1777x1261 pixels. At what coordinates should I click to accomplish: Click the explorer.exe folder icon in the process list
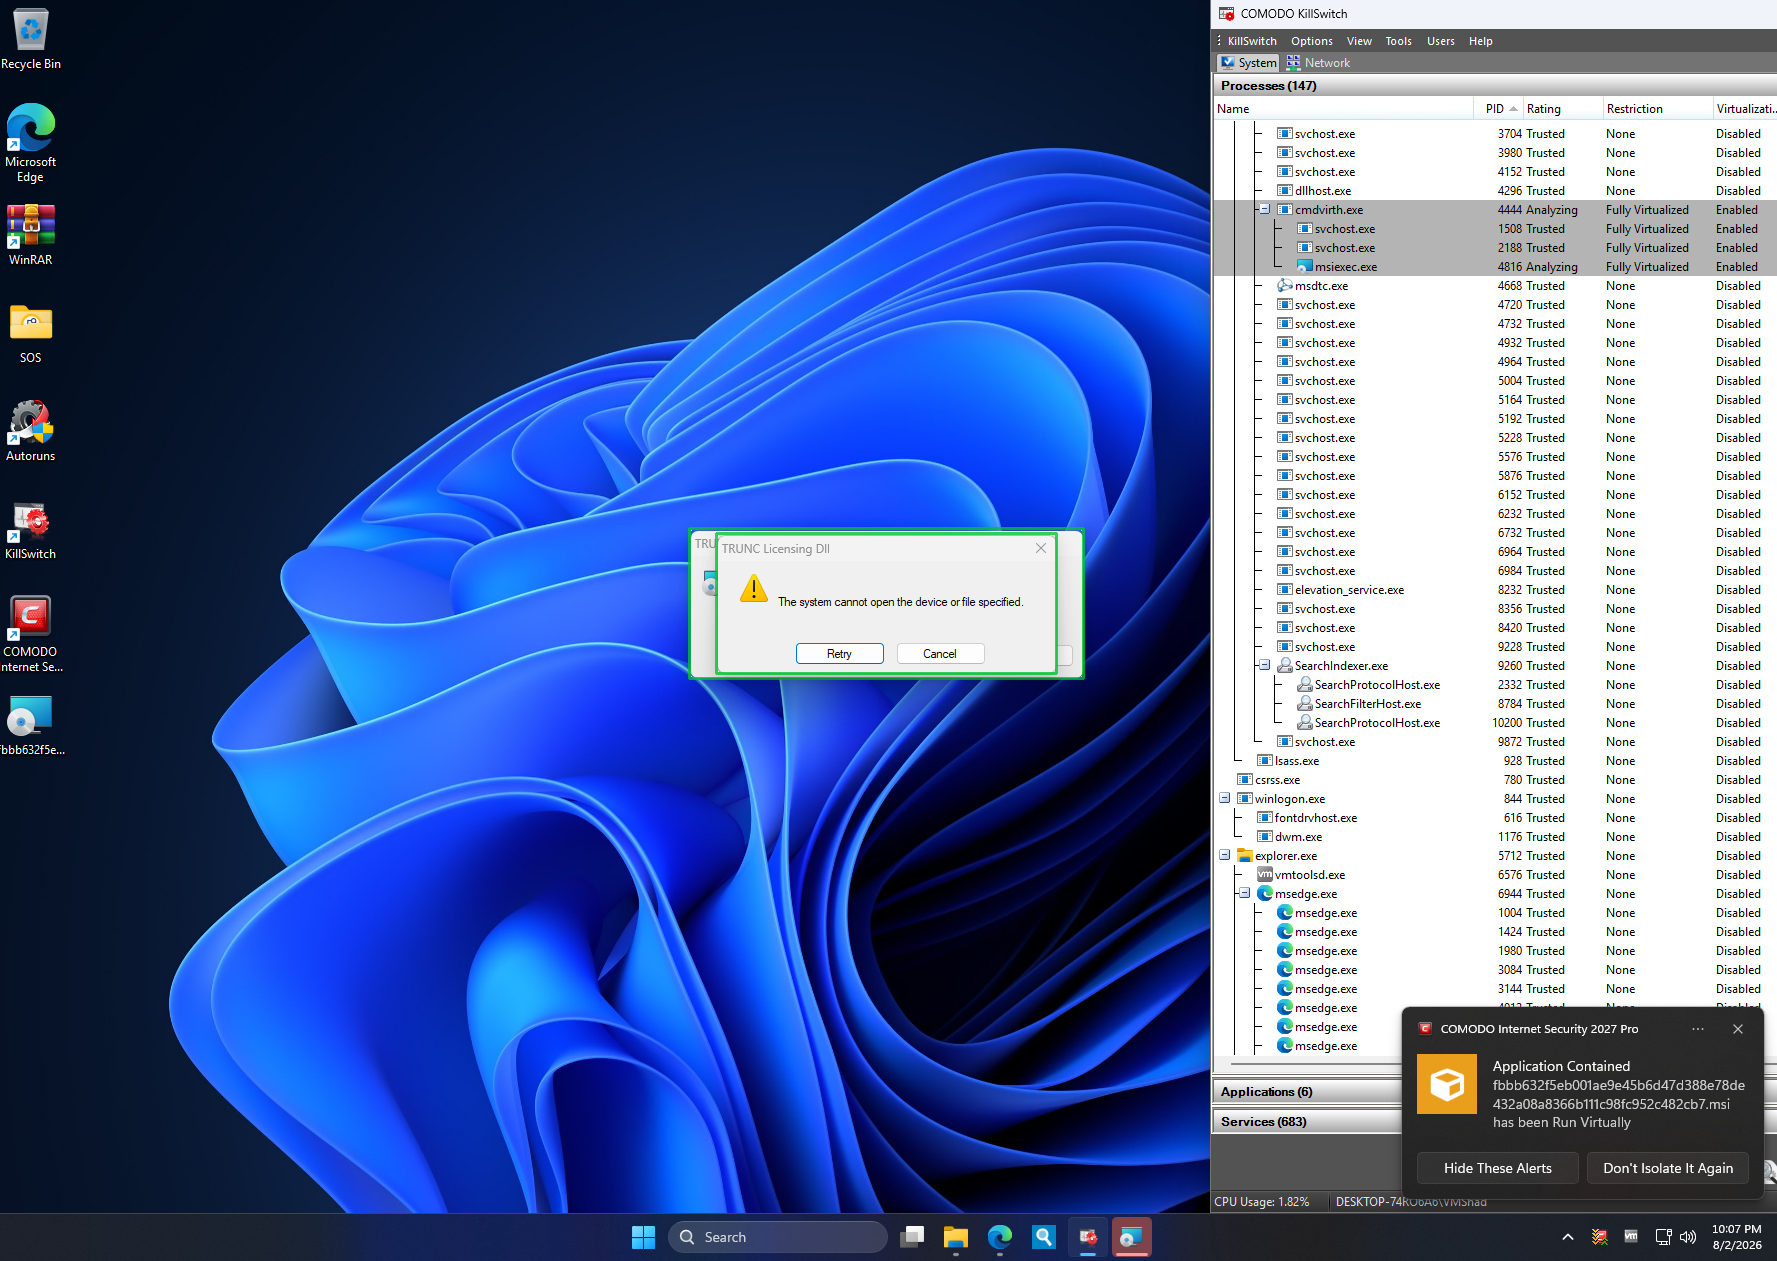tap(1245, 856)
